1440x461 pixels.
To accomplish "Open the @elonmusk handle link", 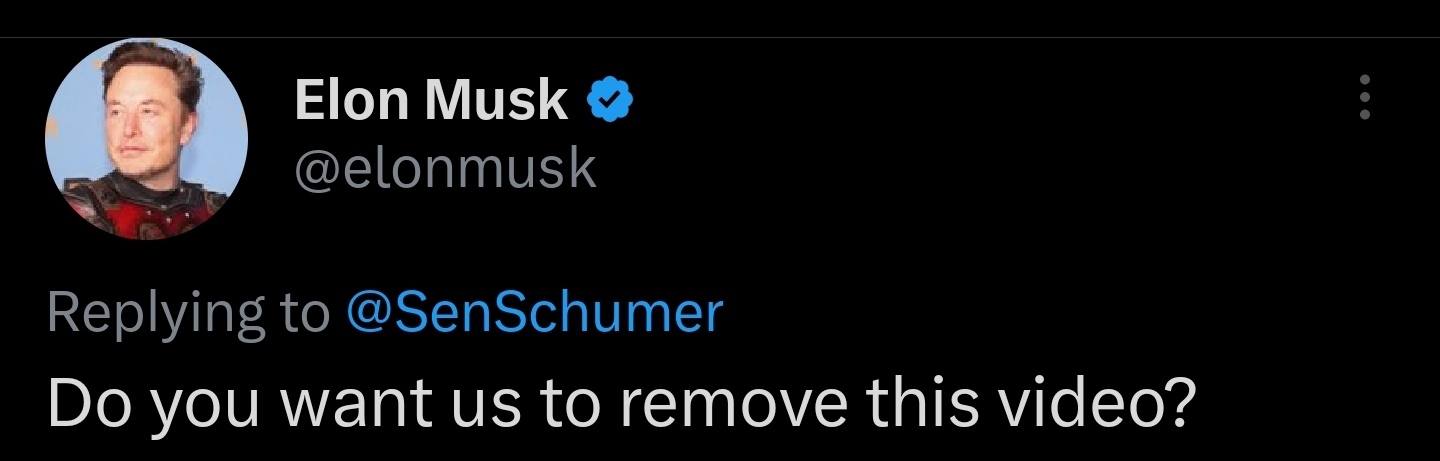I will pyautogui.click(x=445, y=168).
